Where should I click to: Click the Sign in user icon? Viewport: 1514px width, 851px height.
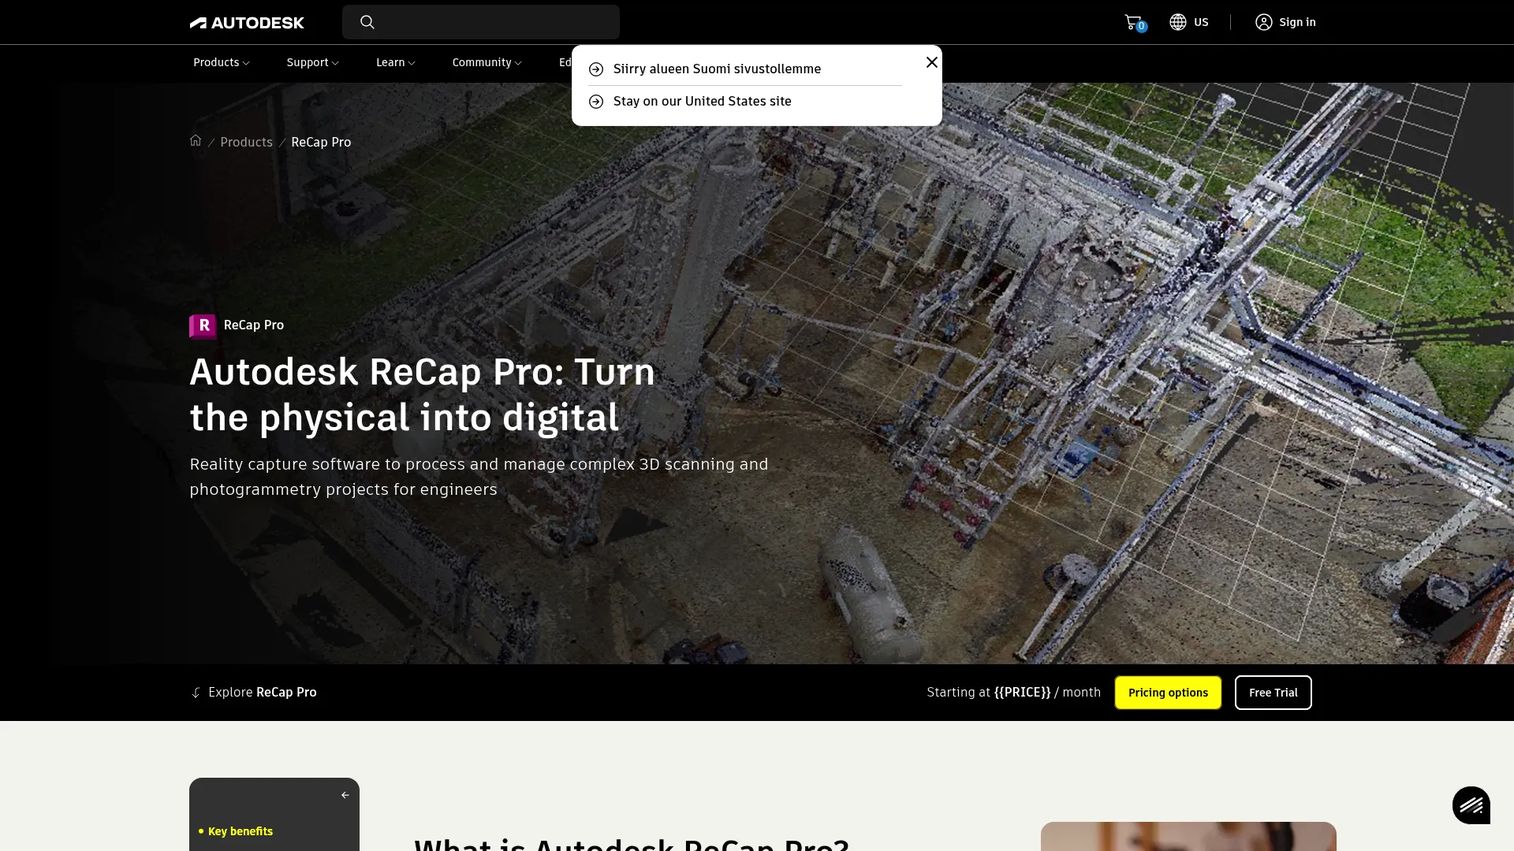(x=1264, y=22)
